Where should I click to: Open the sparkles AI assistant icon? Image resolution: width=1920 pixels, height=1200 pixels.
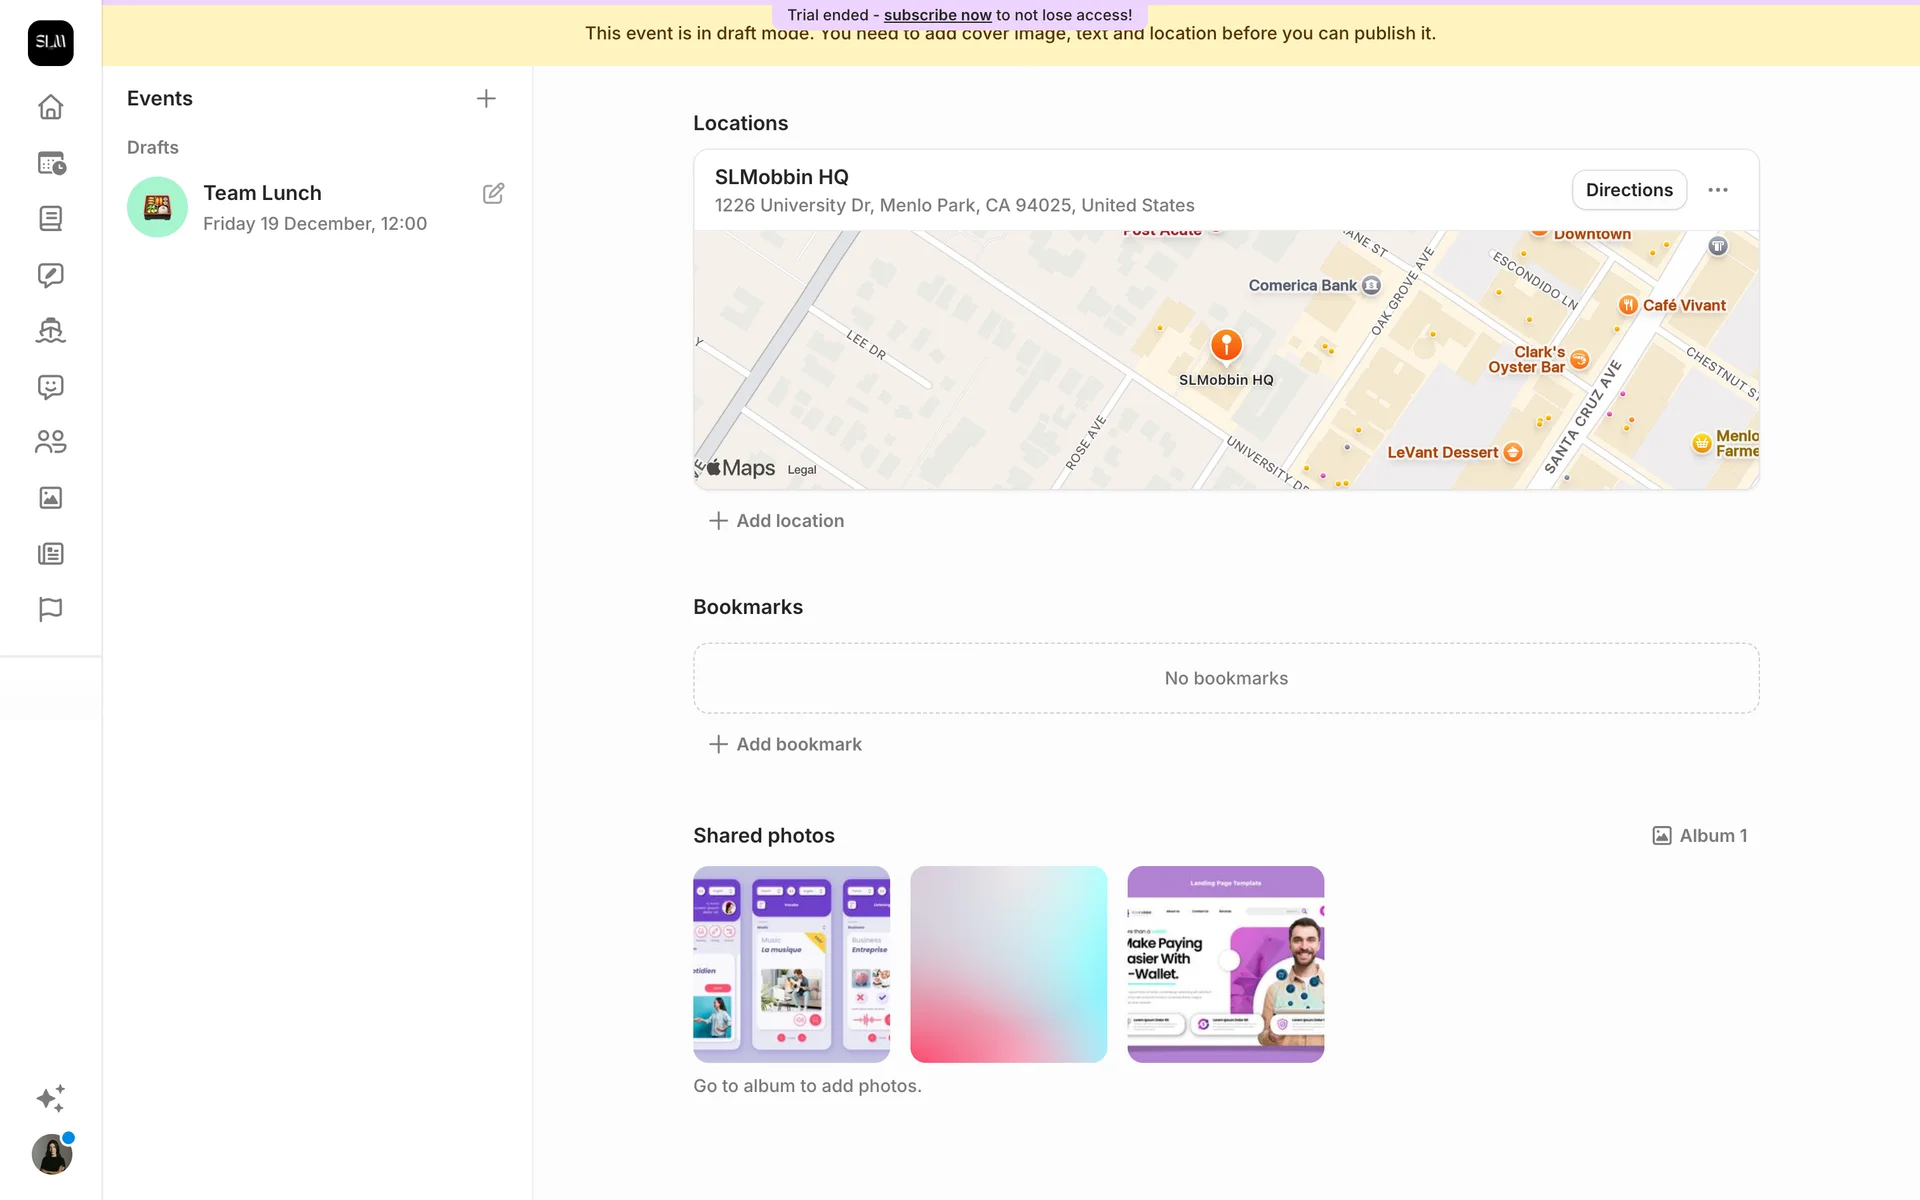tap(50, 1098)
